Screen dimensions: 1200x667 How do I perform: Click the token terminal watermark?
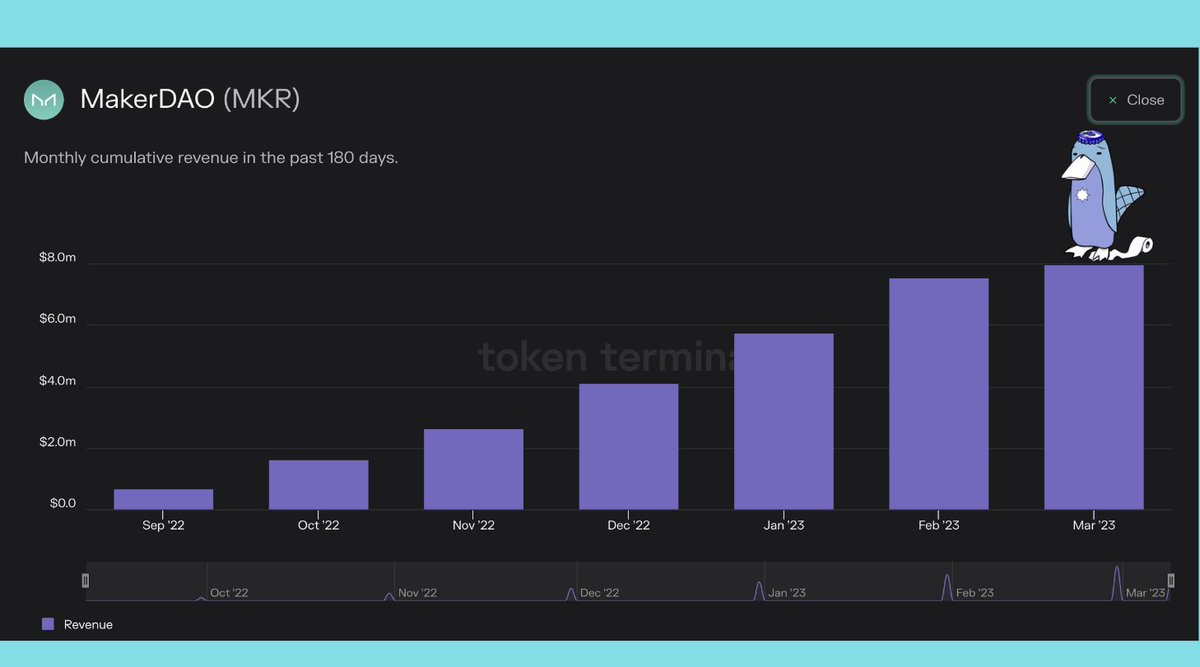tap(600, 357)
